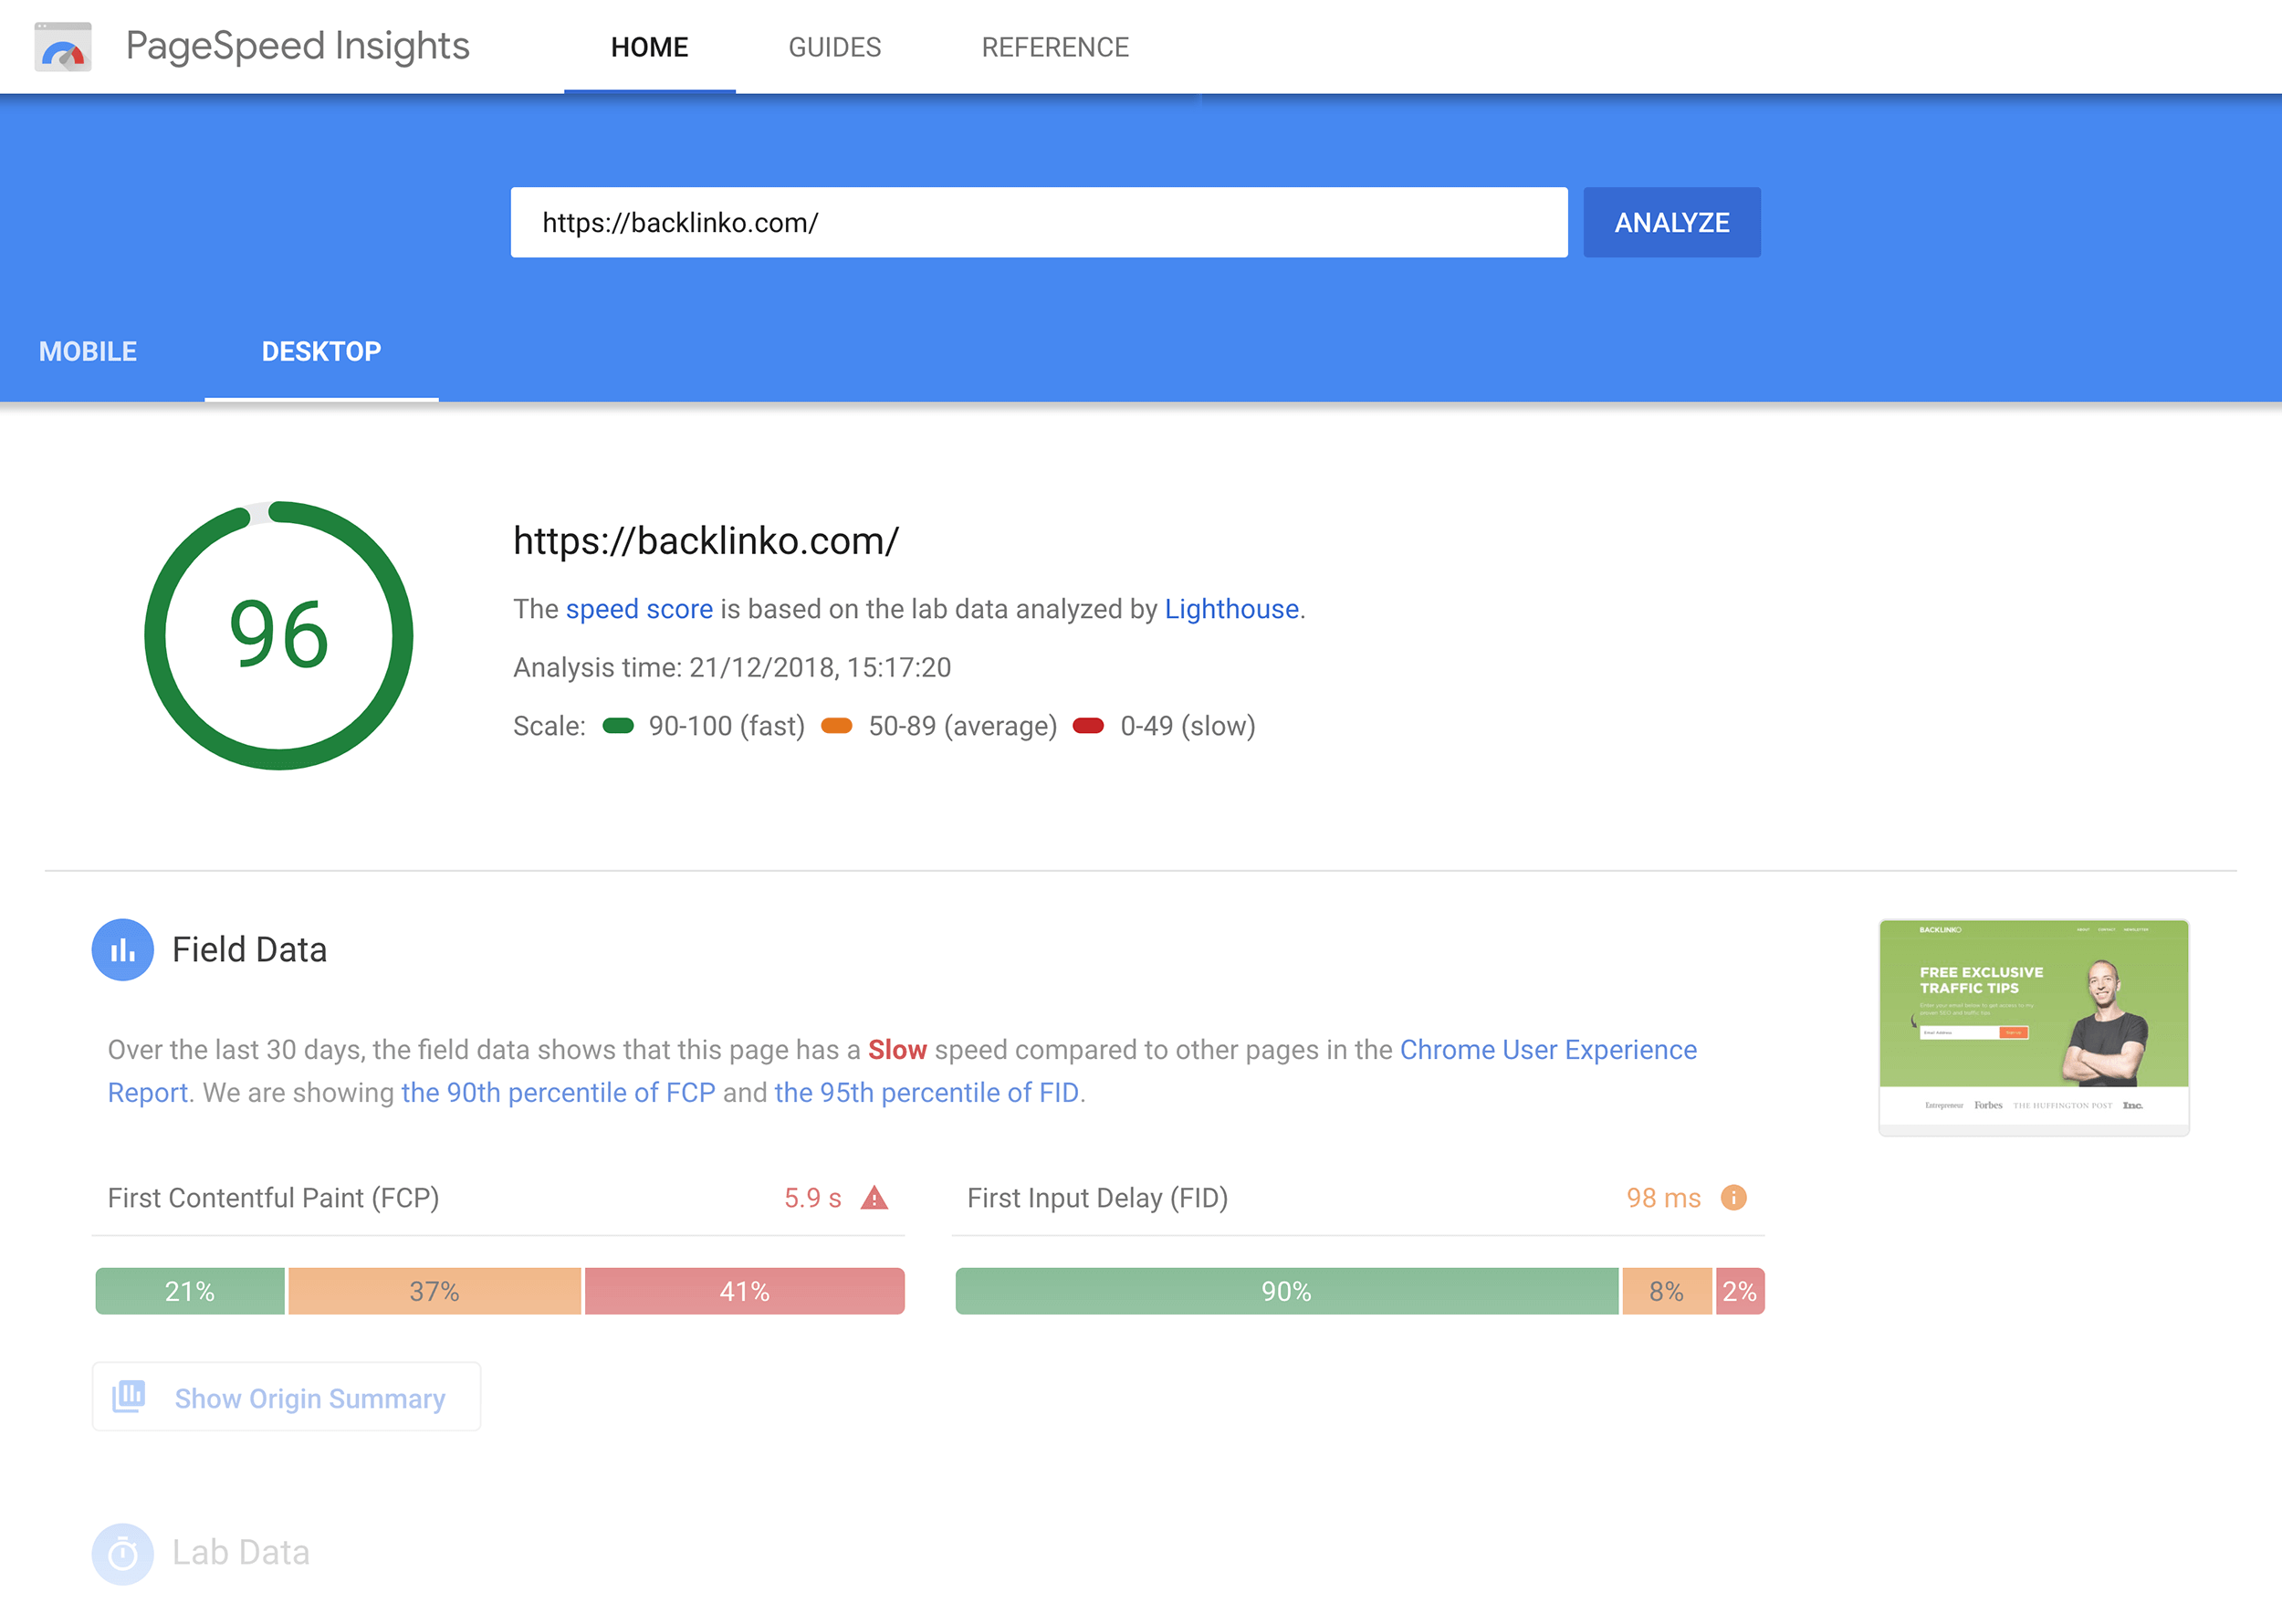Click First Input Delay (FID) label
This screenshot has height=1624, width=2282.
1098,1198
